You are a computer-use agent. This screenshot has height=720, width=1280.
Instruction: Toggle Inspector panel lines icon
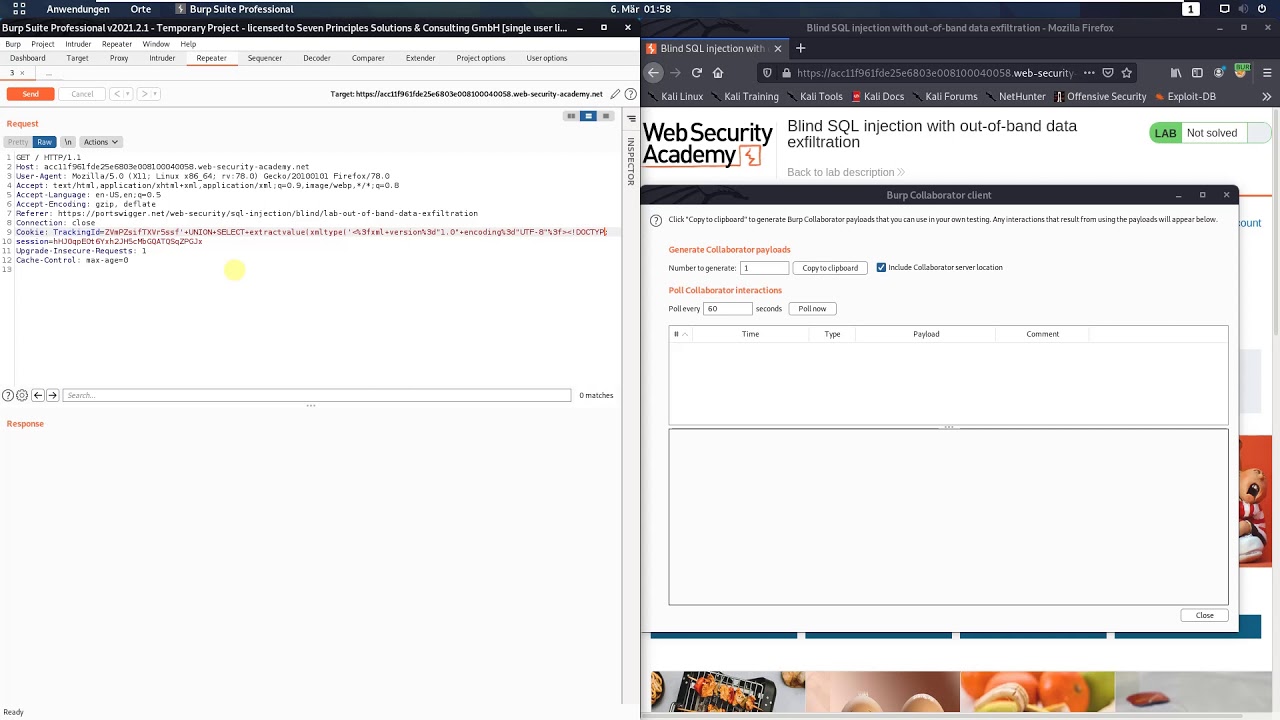point(631,118)
